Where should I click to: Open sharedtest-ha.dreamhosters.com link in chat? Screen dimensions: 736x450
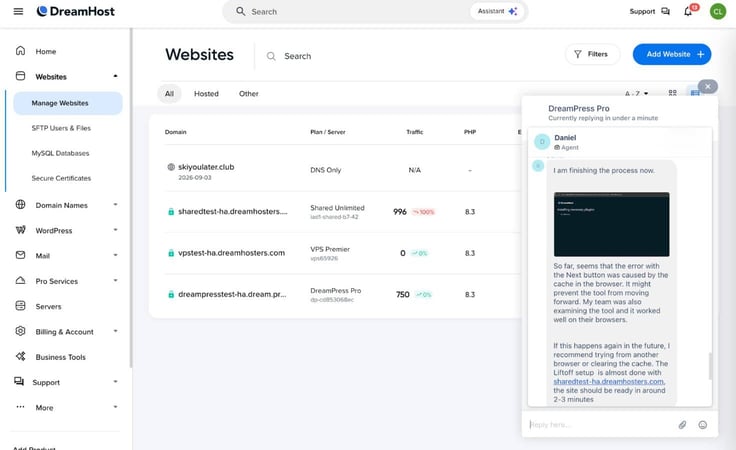pos(608,381)
